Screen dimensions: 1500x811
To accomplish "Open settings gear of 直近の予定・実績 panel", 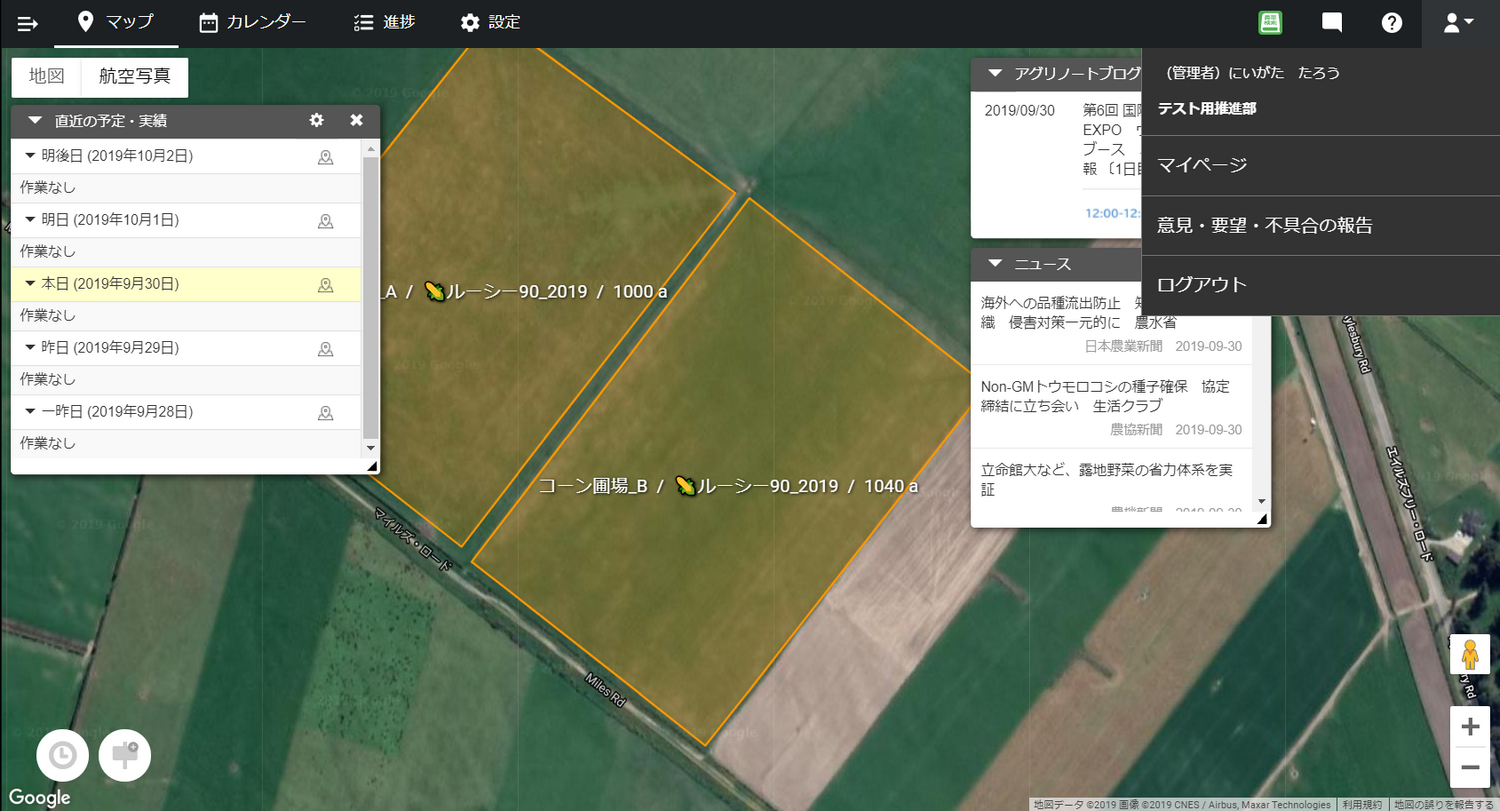I will coord(316,121).
